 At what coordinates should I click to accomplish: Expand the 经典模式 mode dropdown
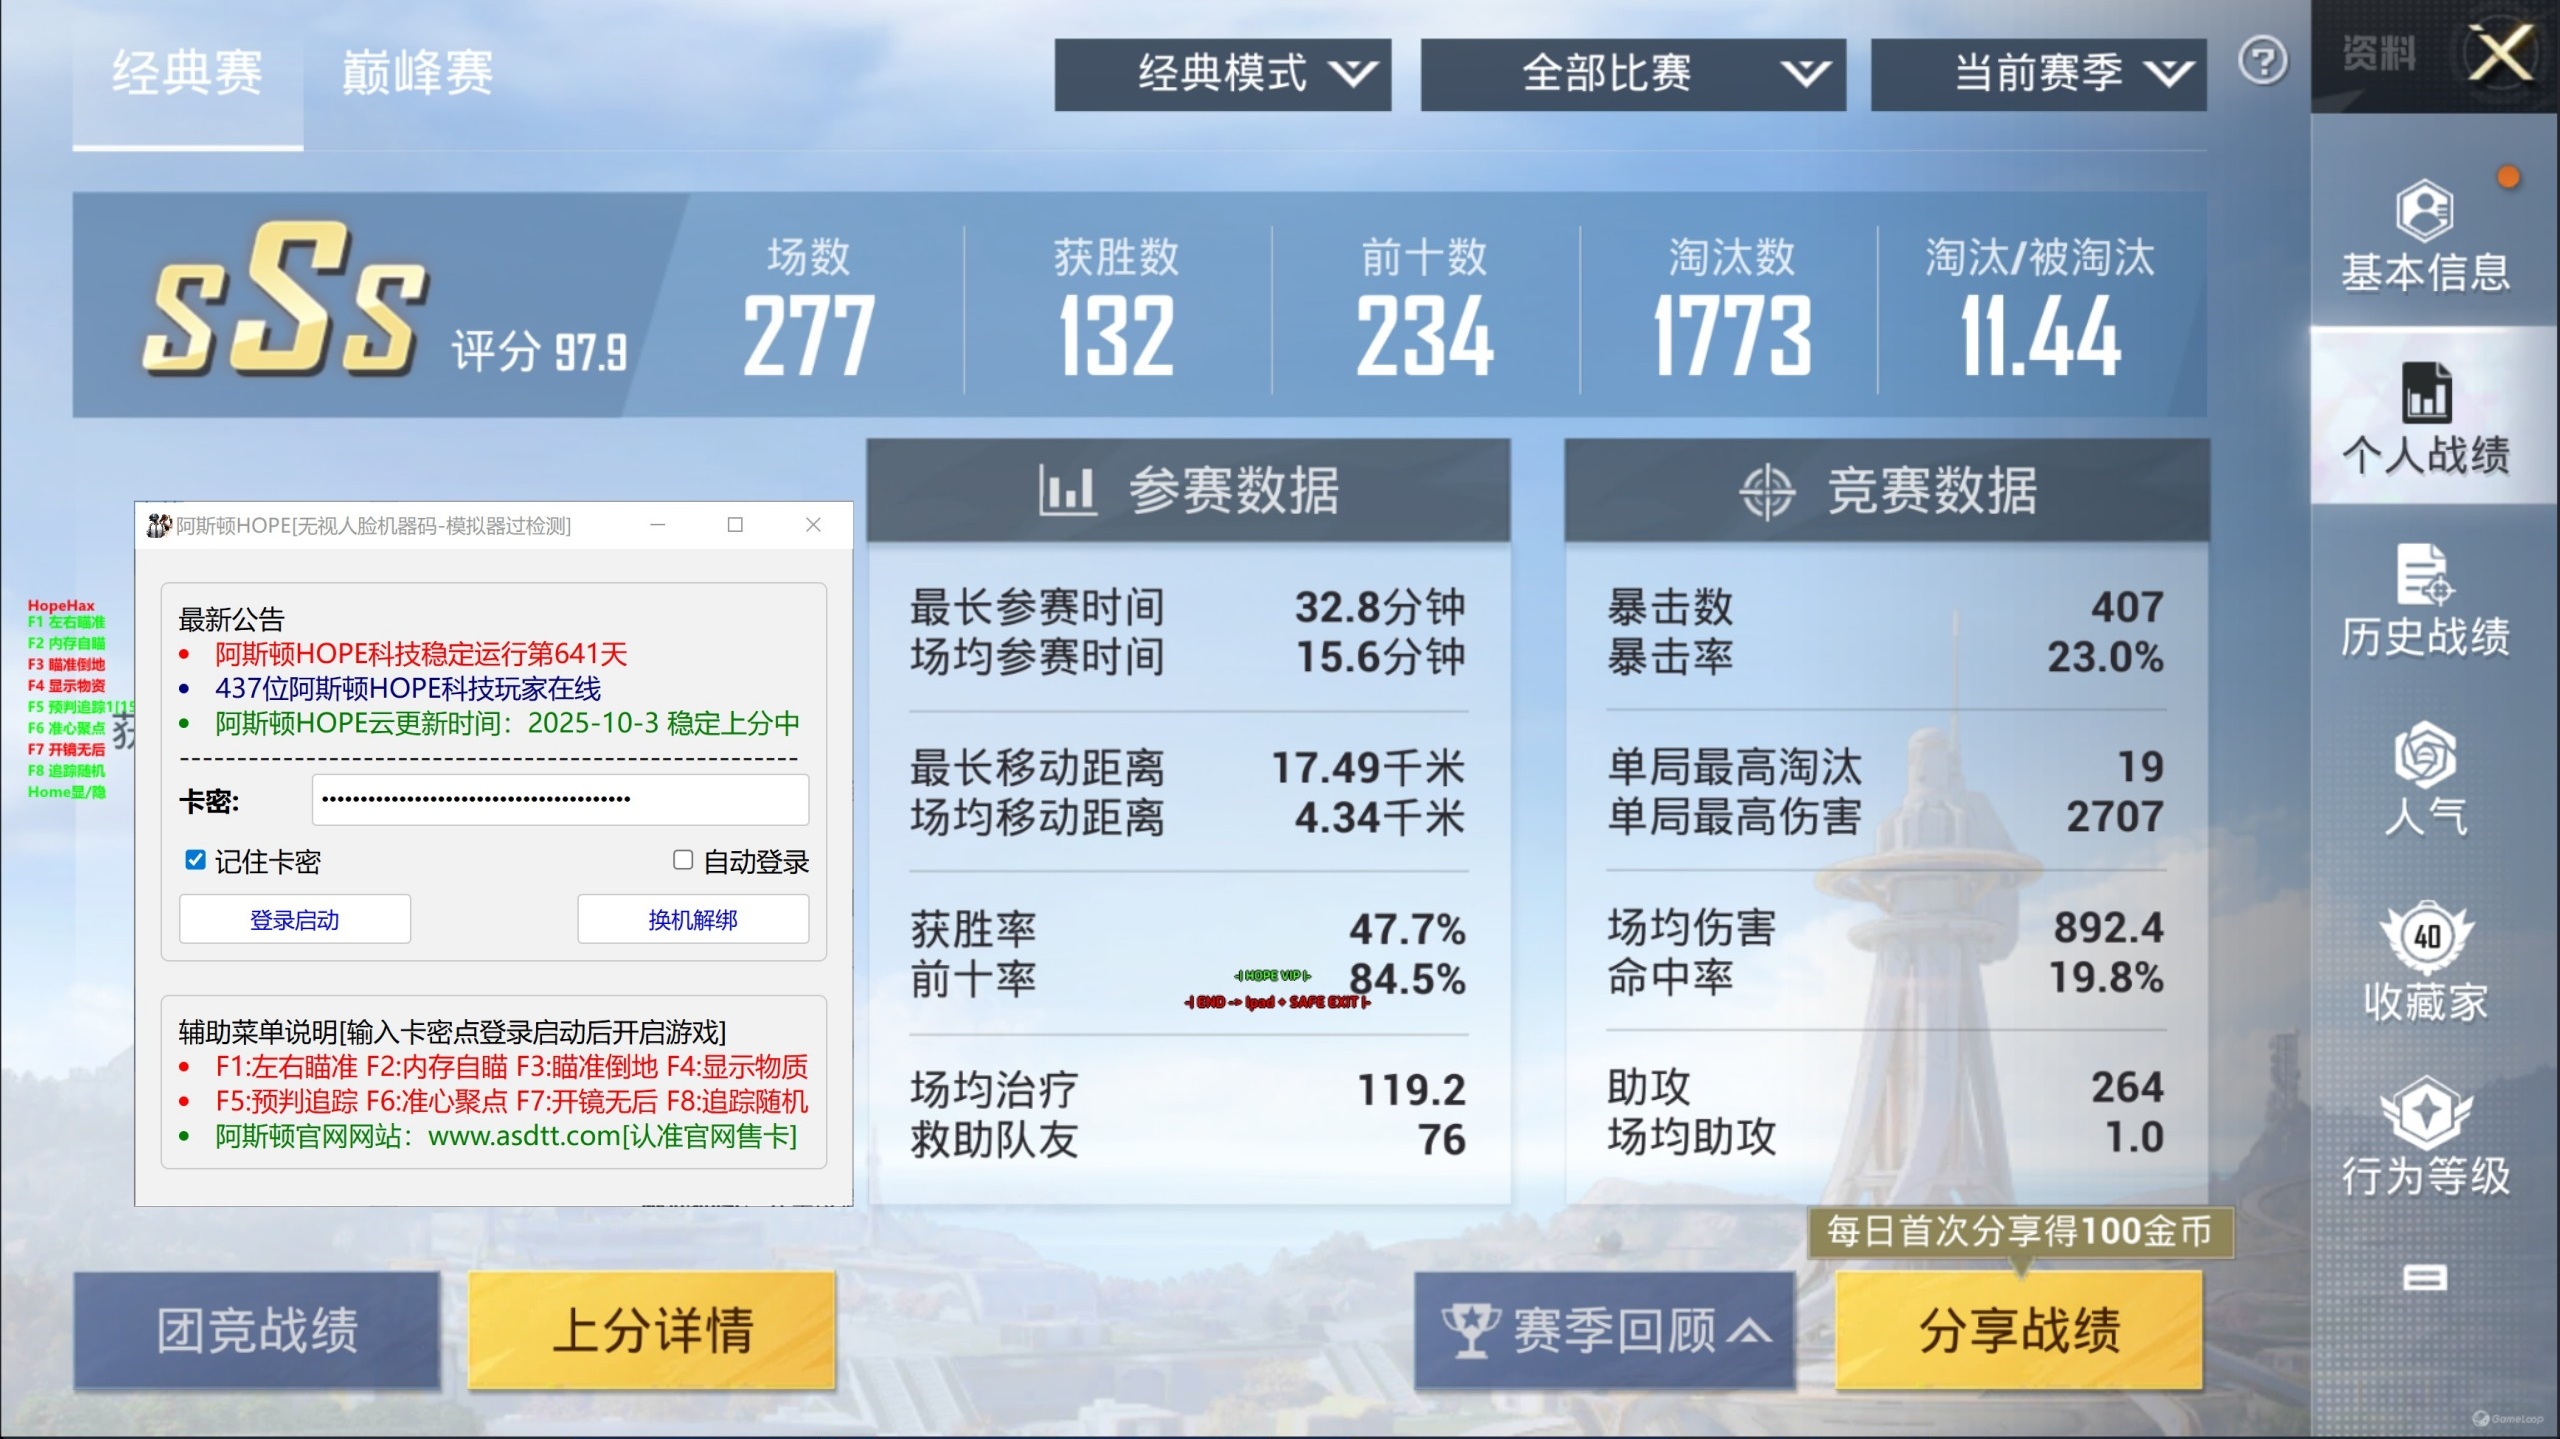(x=1222, y=74)
